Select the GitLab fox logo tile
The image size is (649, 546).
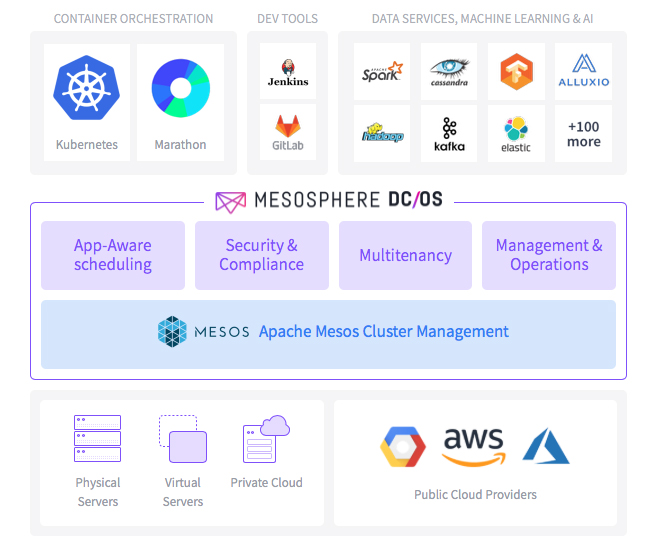[288, 132]
